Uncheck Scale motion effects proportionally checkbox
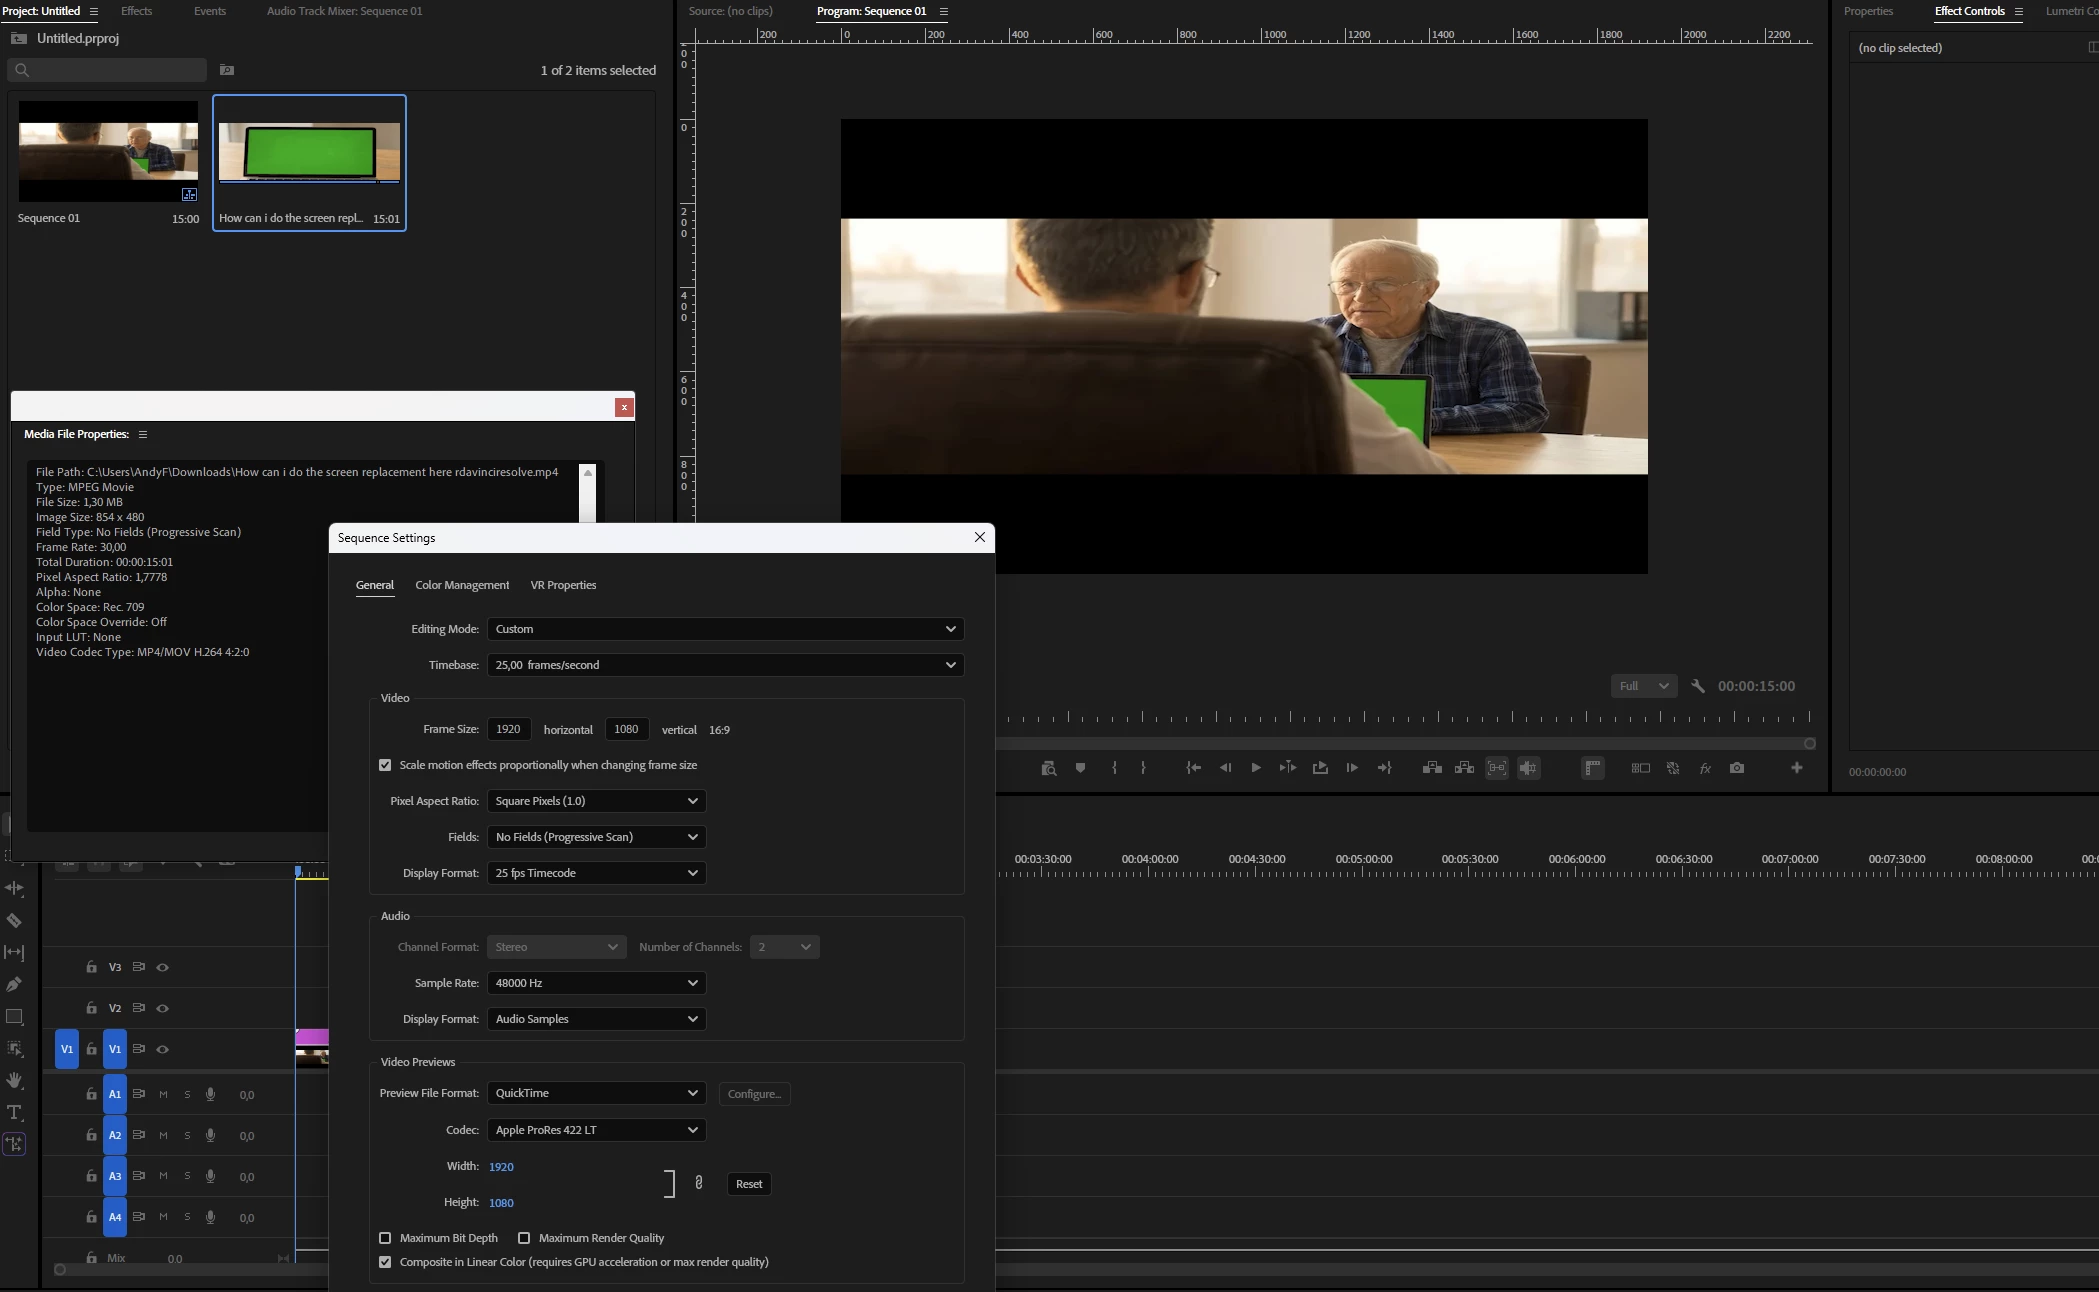The height and width of the screenshot is (1292, 2099). pyautogui.click(x=385, y=765)
